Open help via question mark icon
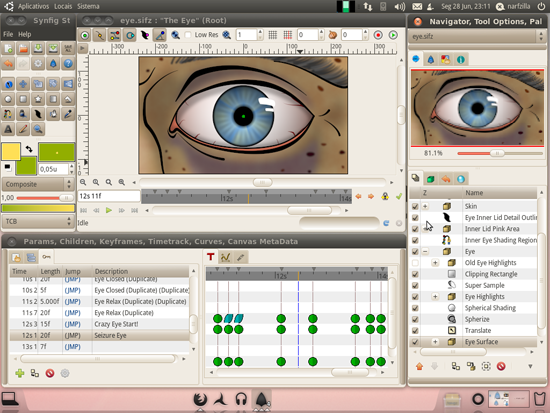The image size is (550, 413). [68, 64]
